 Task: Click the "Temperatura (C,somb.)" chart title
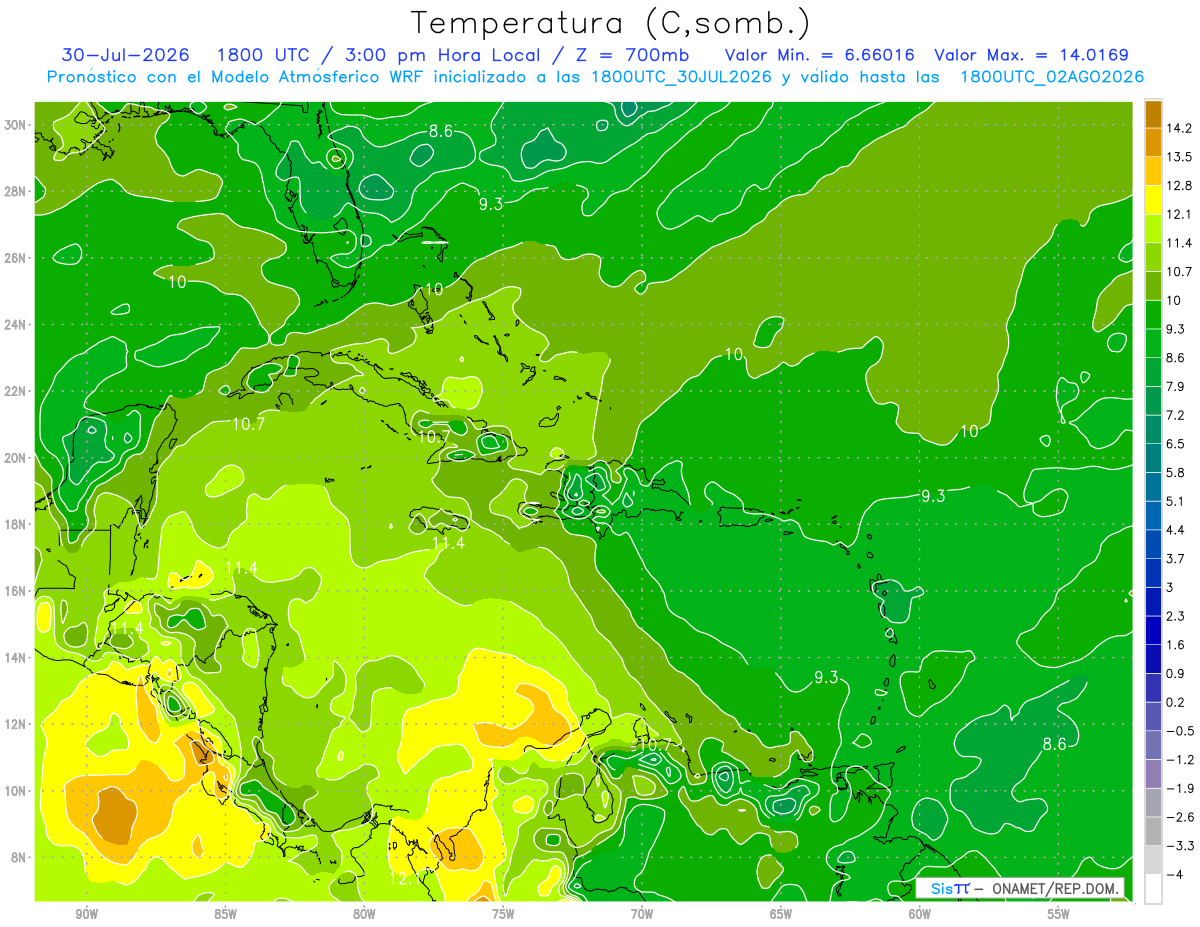pyautogui.click(x=611, y=23)
